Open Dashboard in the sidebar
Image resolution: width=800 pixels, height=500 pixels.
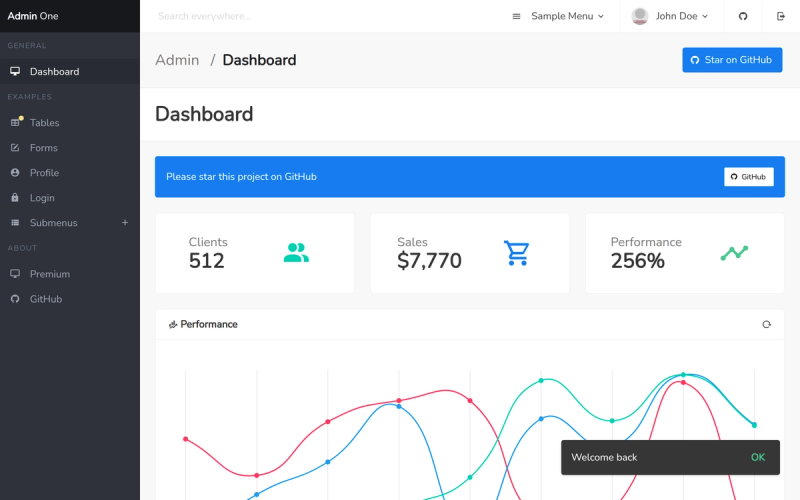point(70,71)
